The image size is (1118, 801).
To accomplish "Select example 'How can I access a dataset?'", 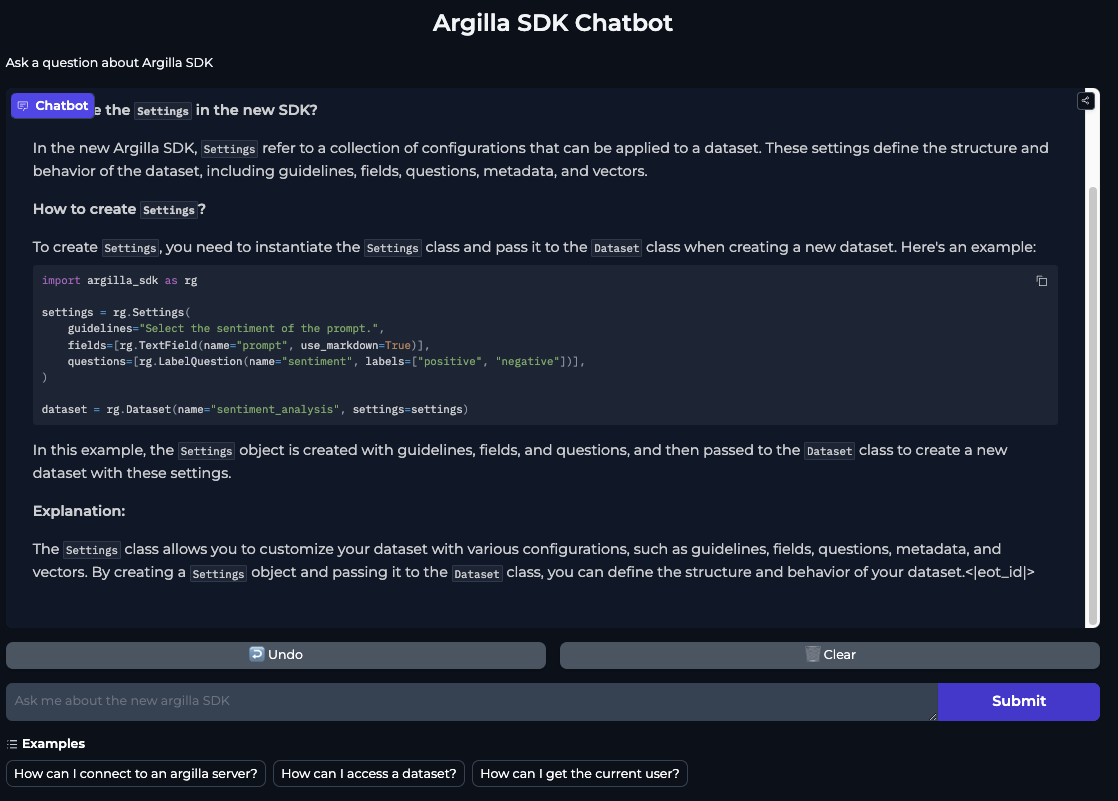I will coord(368,773).
